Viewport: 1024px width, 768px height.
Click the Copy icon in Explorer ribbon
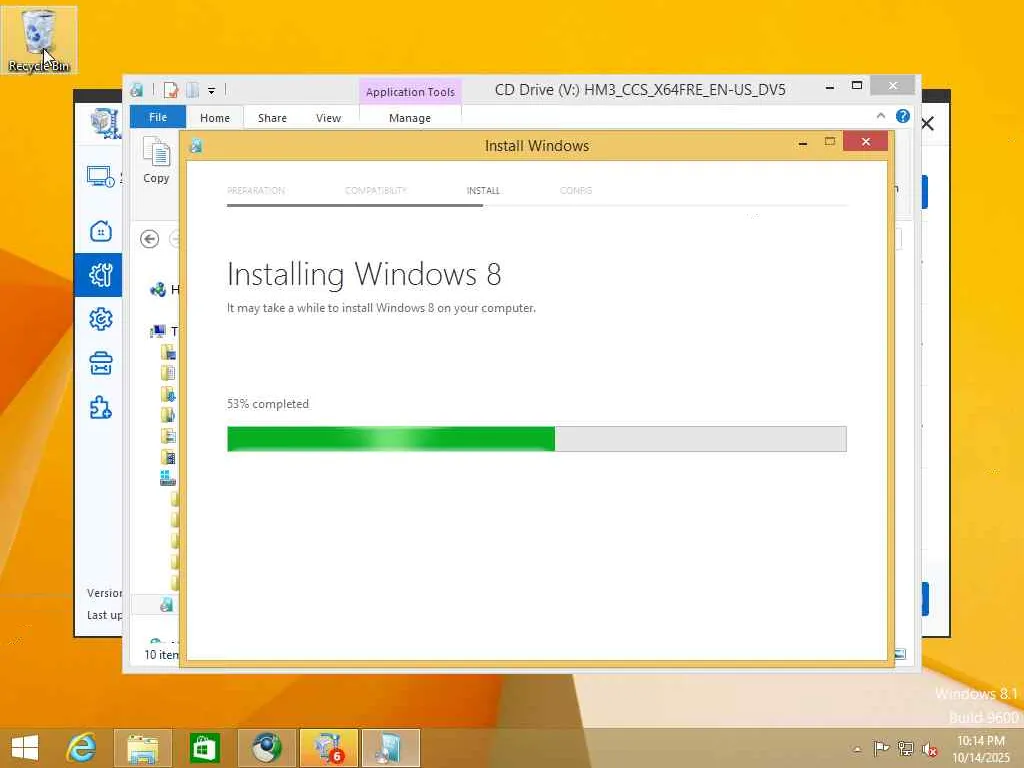pyautogui.click(x=157, y=161)
